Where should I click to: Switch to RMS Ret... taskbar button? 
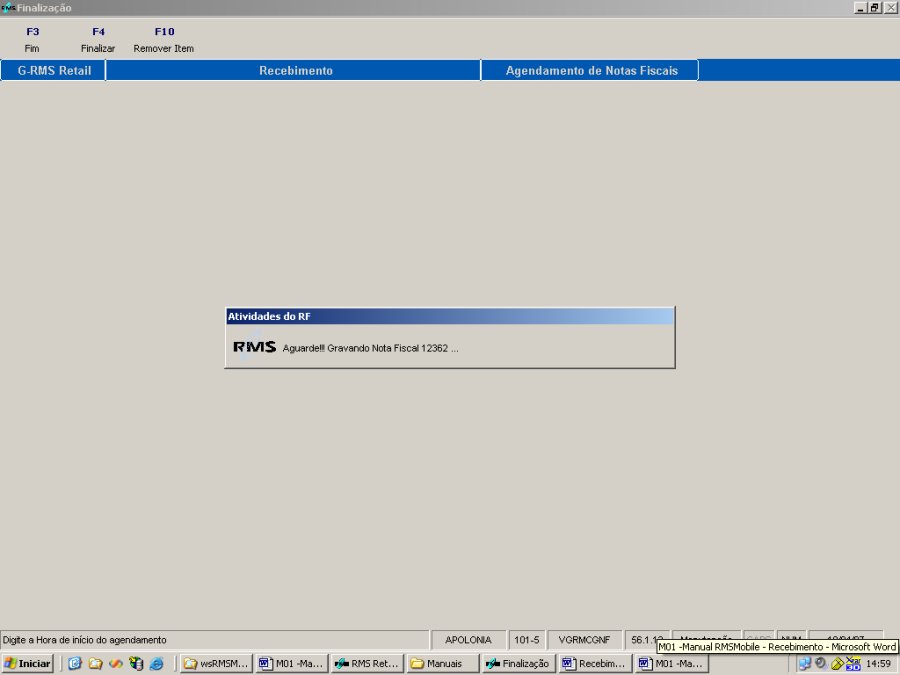367,664
